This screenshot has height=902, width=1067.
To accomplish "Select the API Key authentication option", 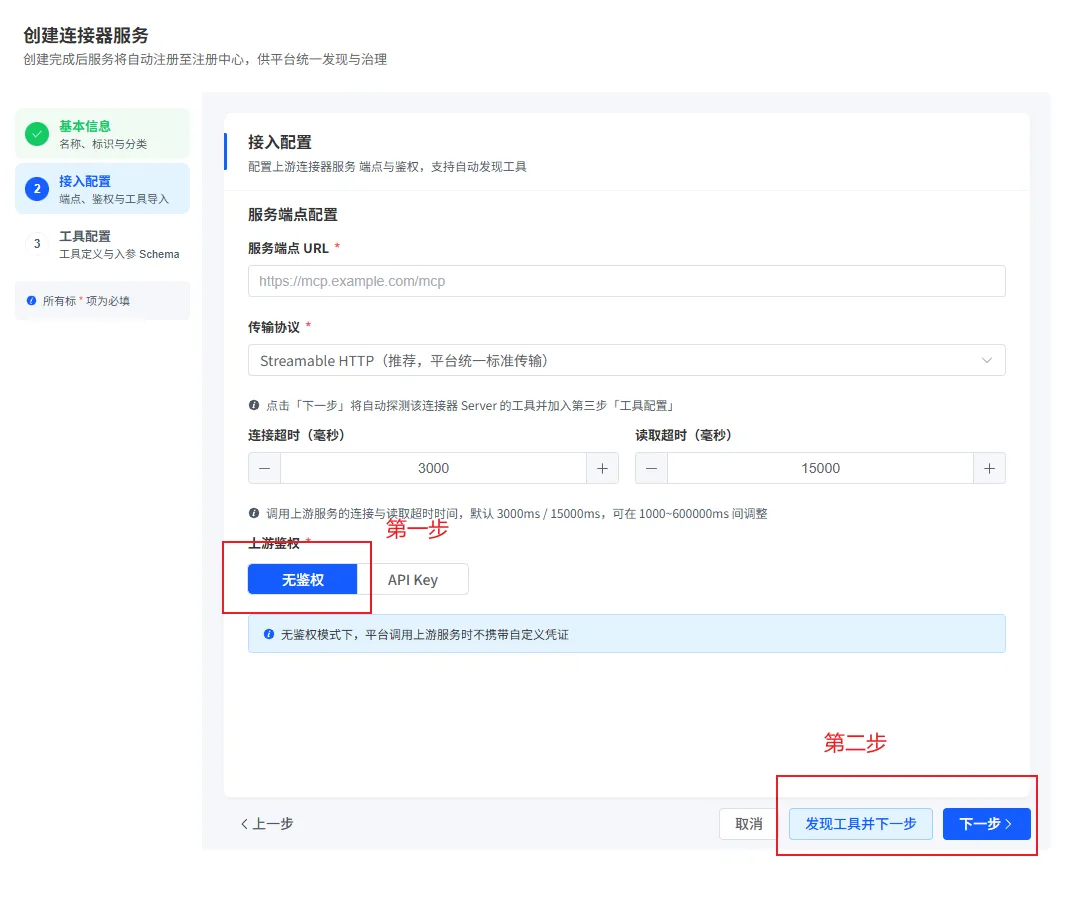I will pos(412,580).
